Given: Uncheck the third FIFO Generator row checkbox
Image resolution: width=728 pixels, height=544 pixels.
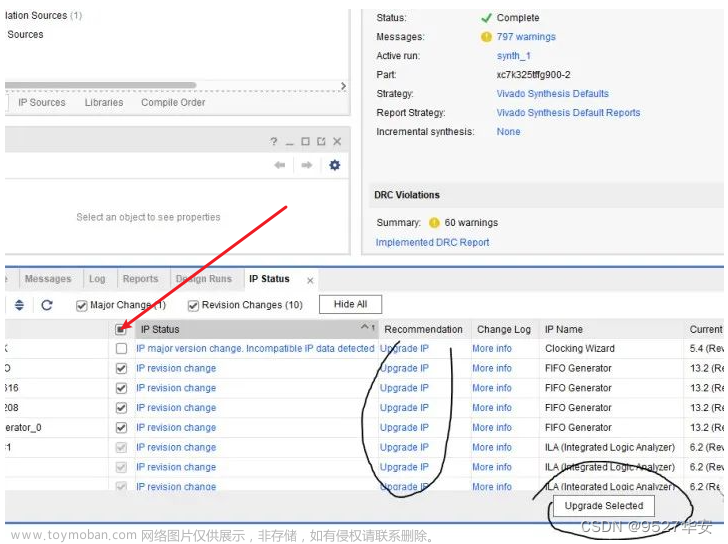Looking at the screenshot, I should coord(121,408).
